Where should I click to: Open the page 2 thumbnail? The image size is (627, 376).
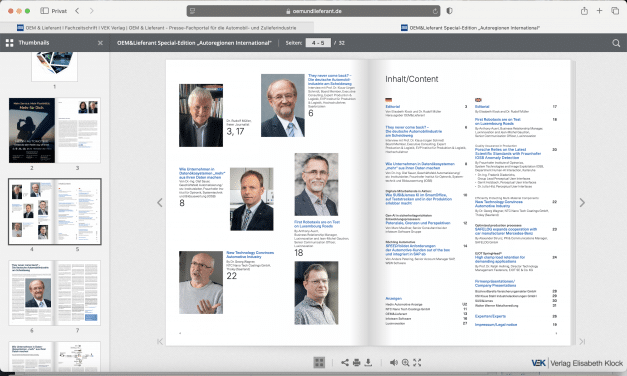(x=32, y=130)
